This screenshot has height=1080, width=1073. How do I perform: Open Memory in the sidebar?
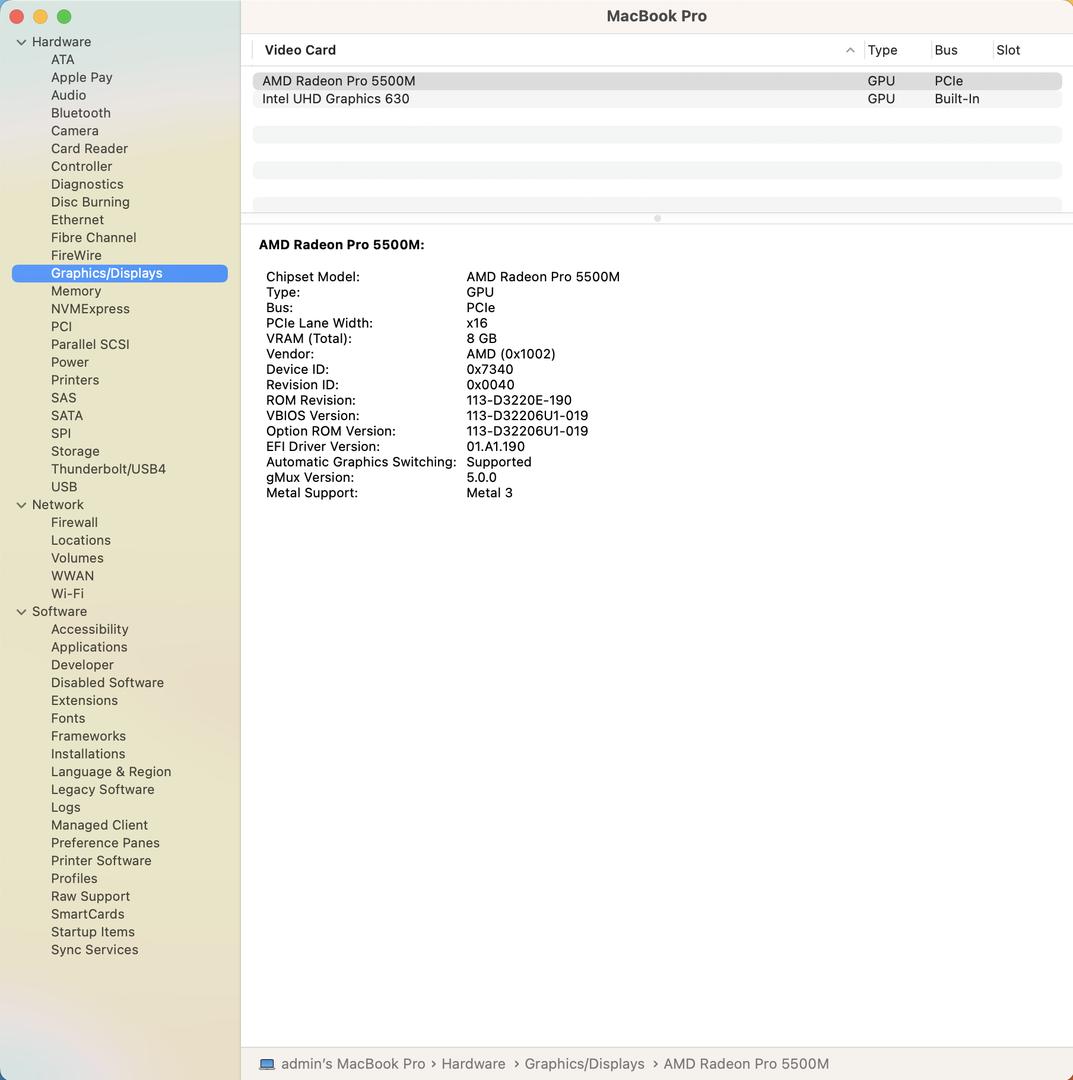76,291
